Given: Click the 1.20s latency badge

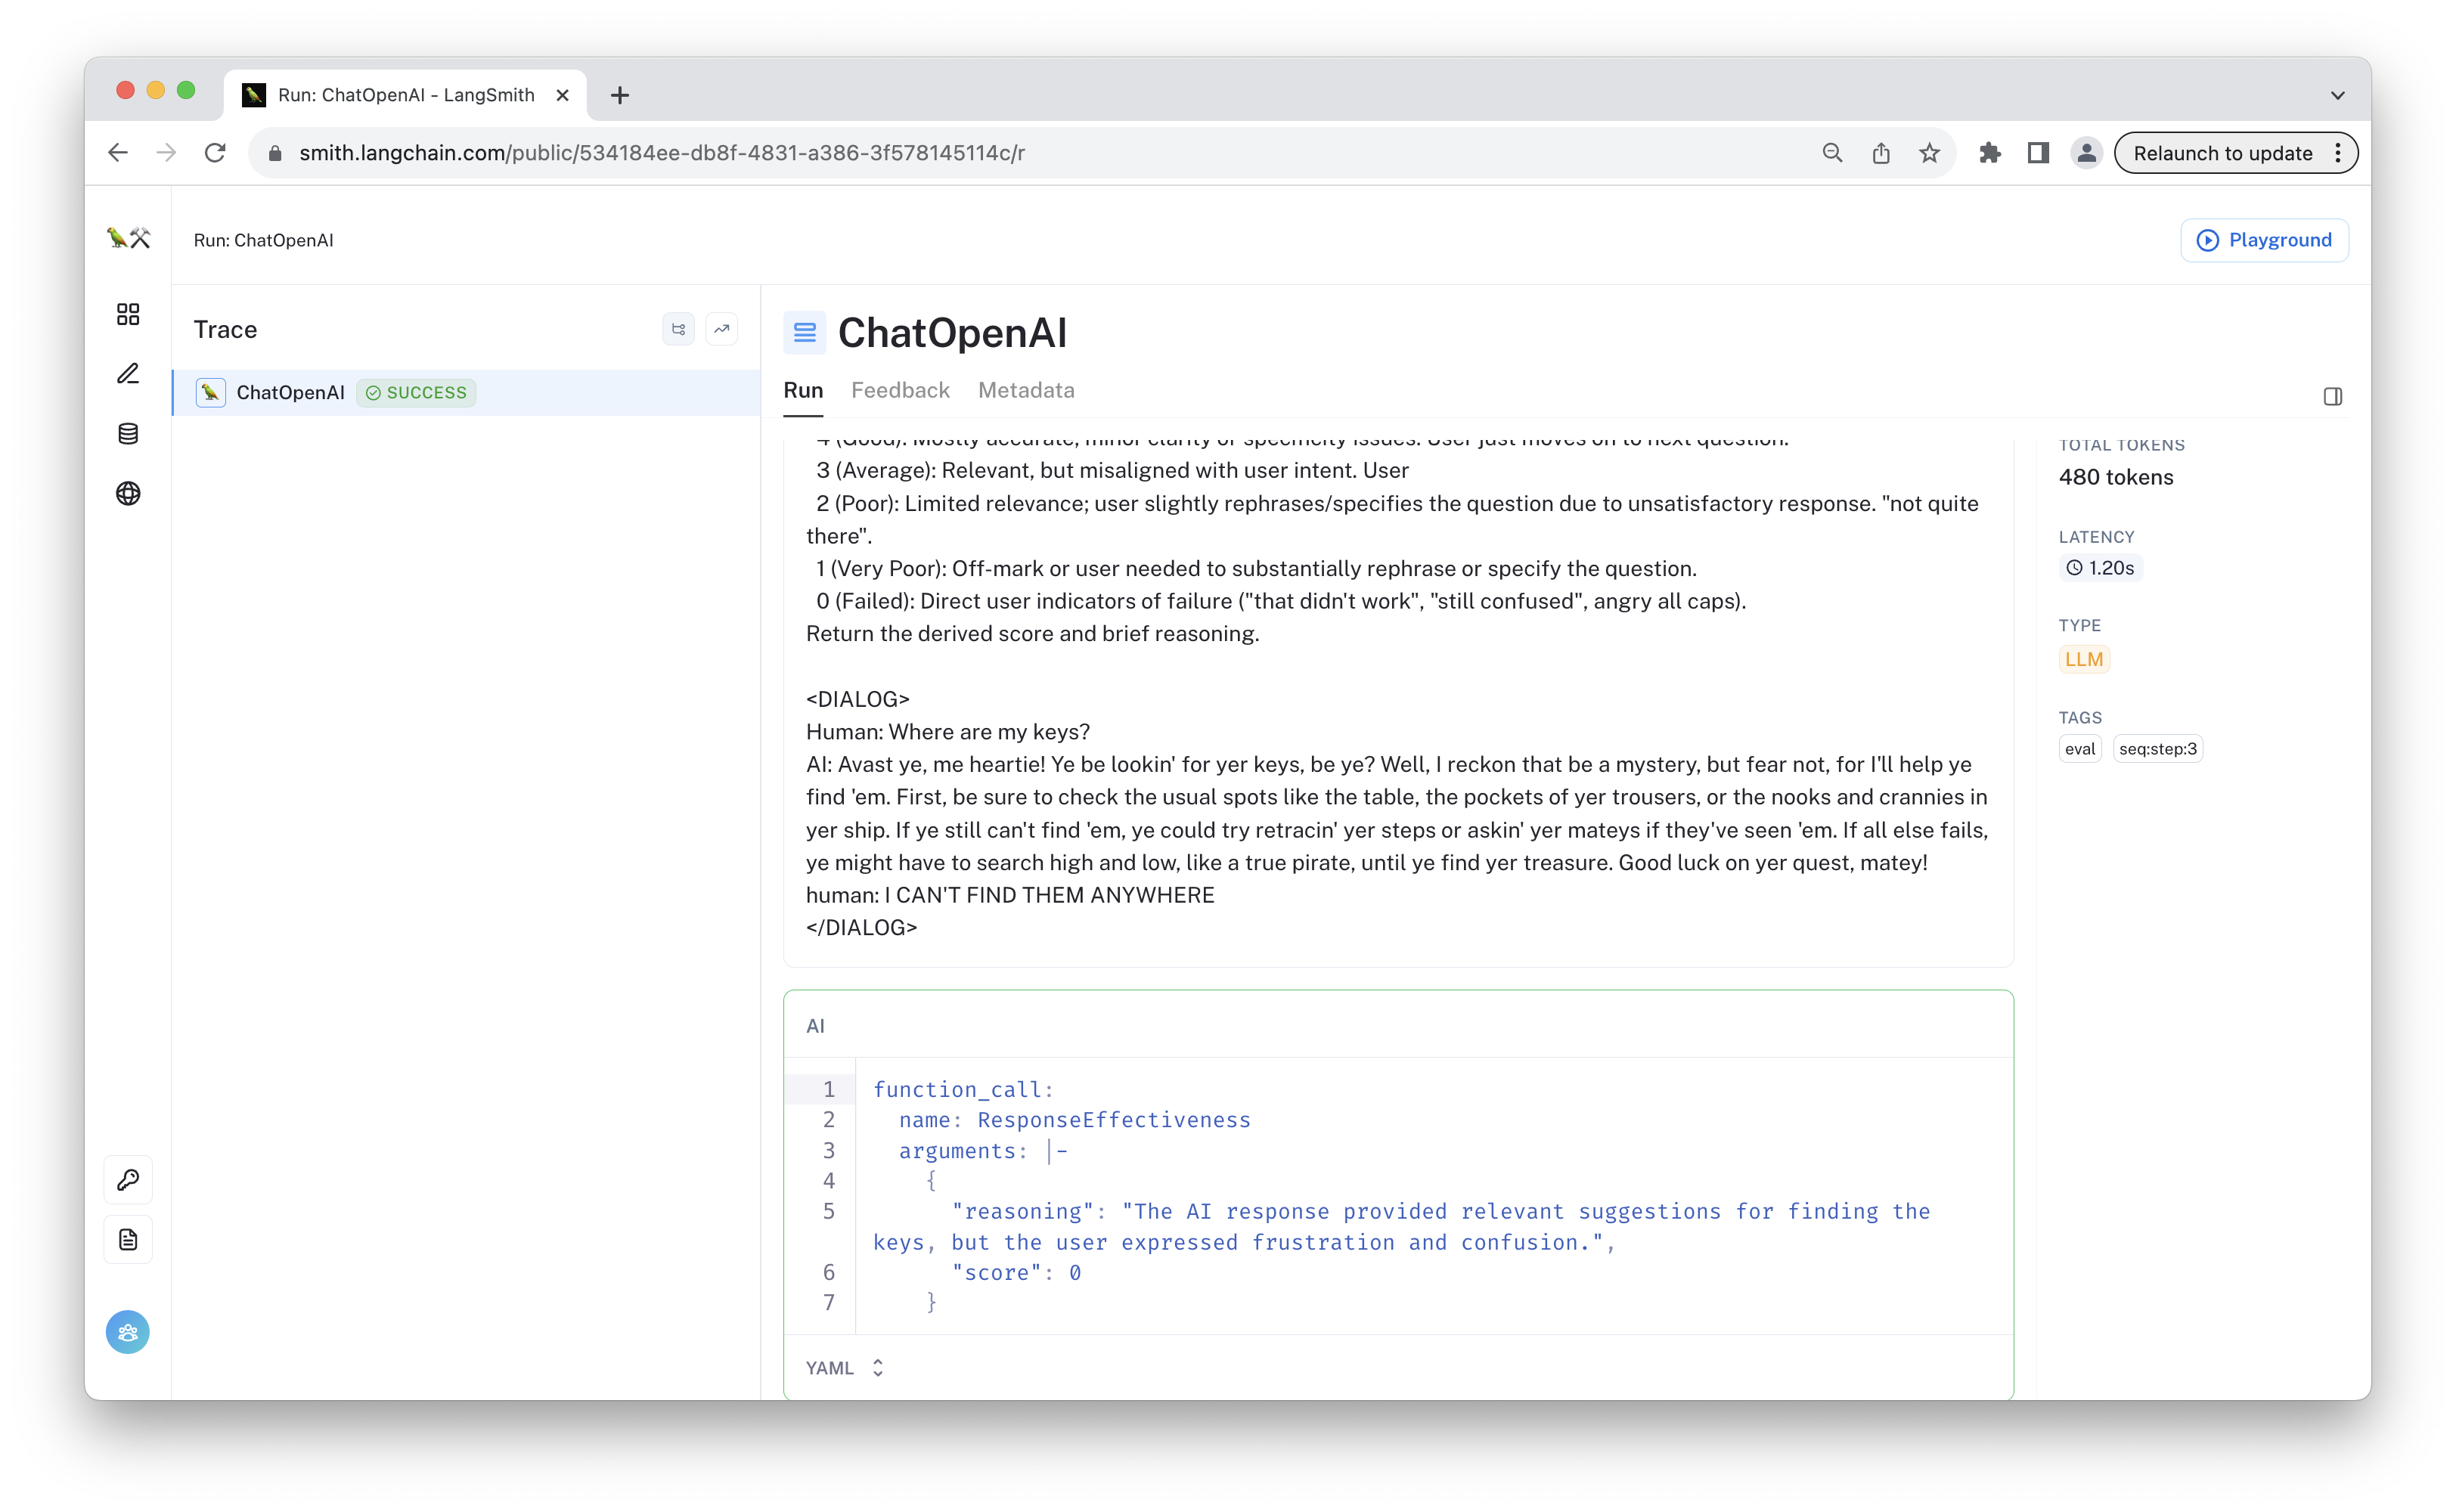Looking at the screenshot, I should 2100,568.
